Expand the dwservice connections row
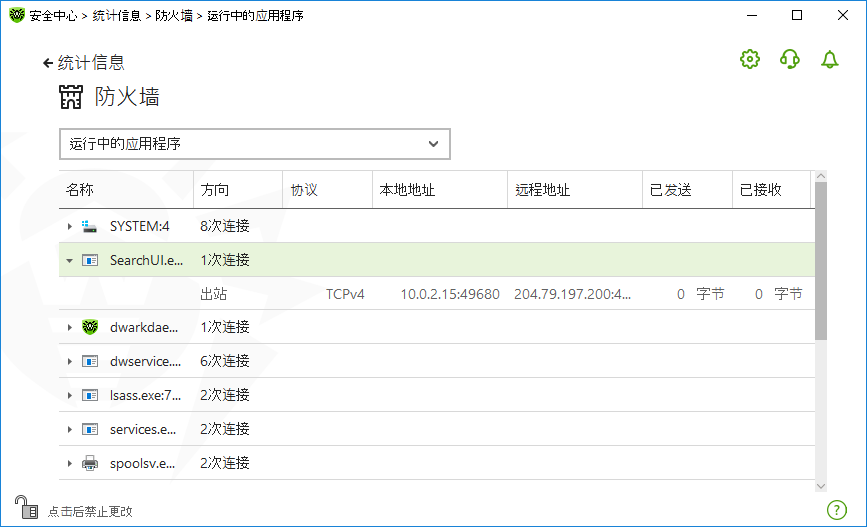The image size is (867, 527). pos(70,362)
